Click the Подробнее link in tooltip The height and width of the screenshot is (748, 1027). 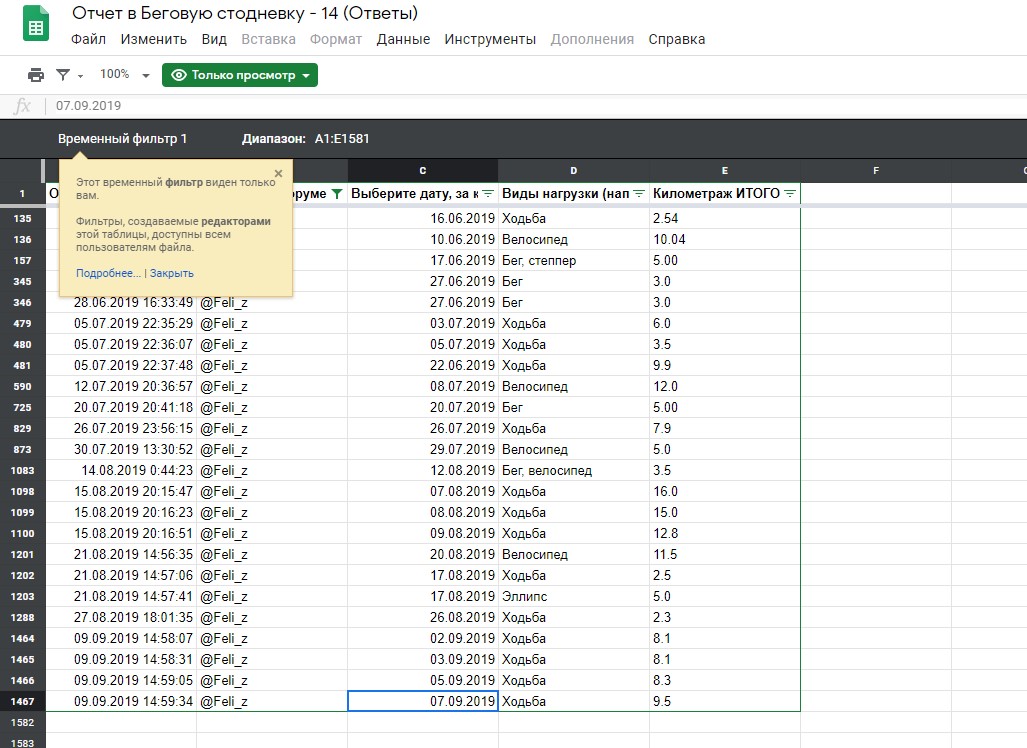108,273
